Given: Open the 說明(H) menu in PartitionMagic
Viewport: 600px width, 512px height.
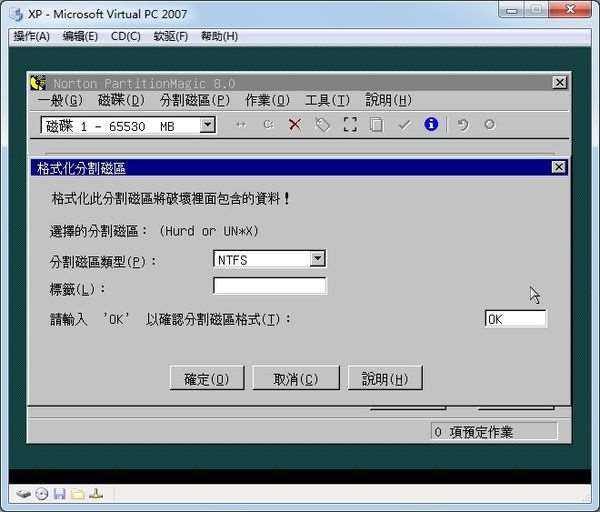Looking at the screenshot, I should pyautogui.click(x=388, y=100).
